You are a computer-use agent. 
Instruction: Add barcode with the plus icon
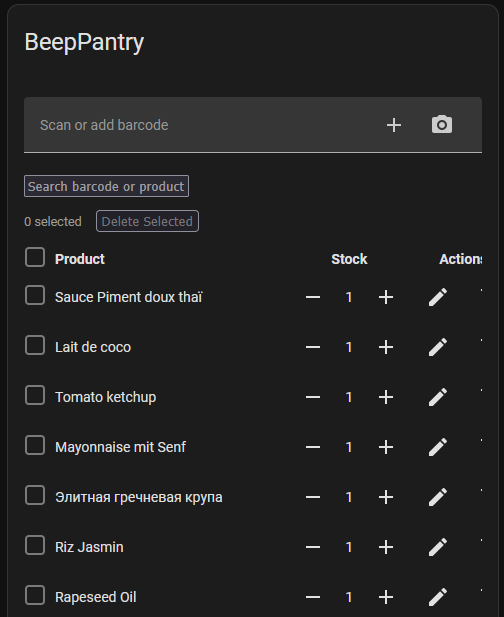pos(394,125)
